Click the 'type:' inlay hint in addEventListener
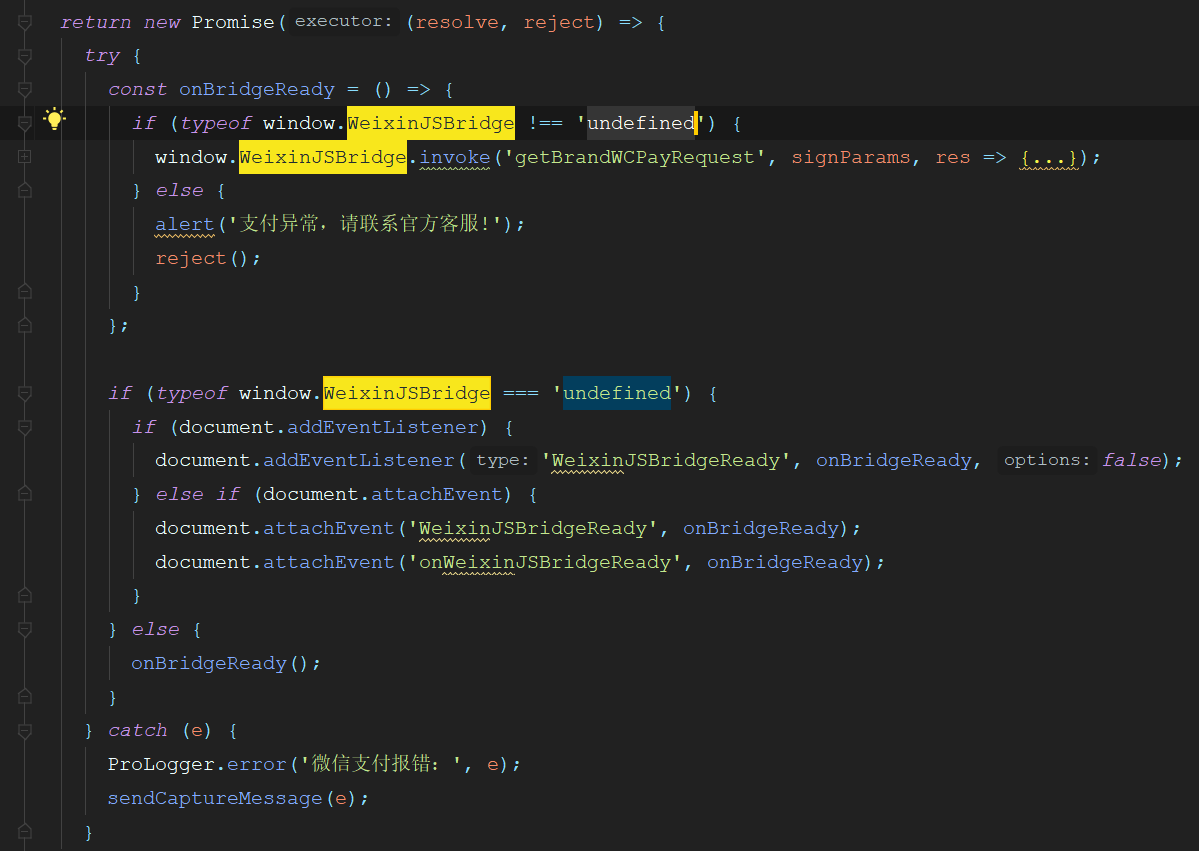The height and width of the screenshot is (851, 1199). tap(502, 460)
